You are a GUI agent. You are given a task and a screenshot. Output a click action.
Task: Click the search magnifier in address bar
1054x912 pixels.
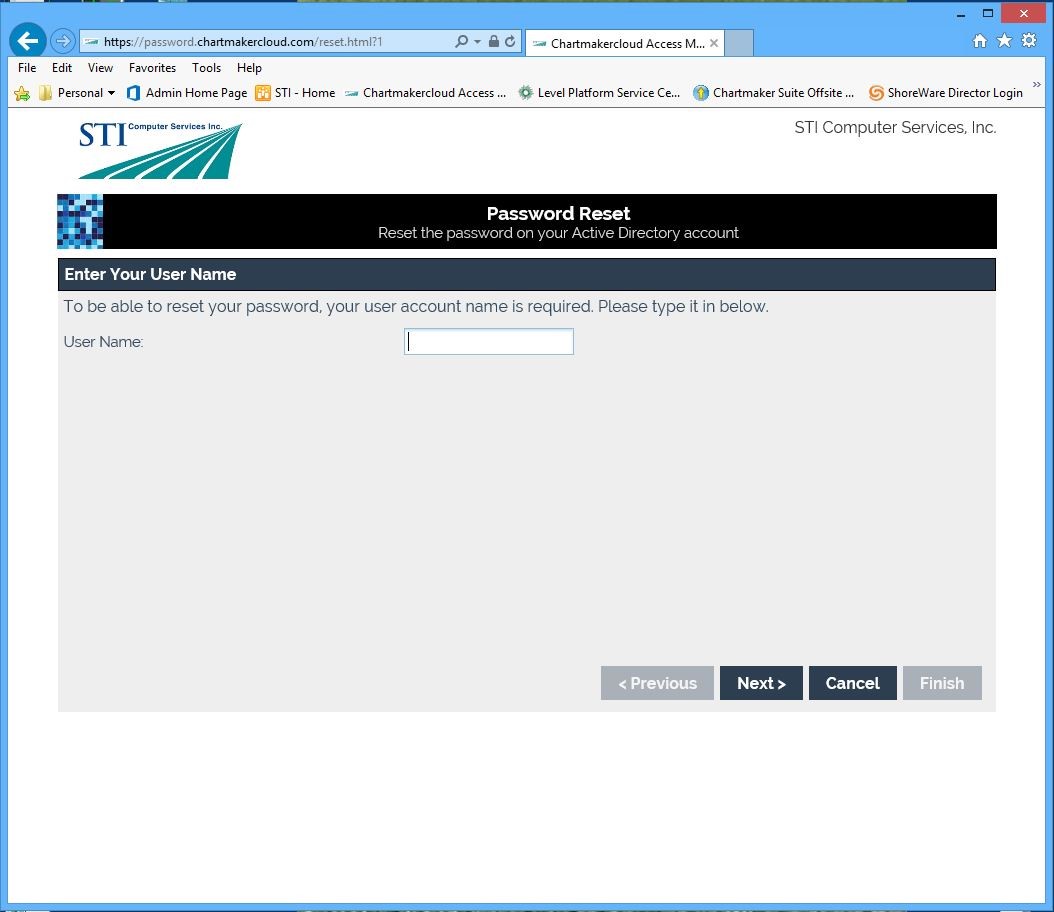point(461,42)
